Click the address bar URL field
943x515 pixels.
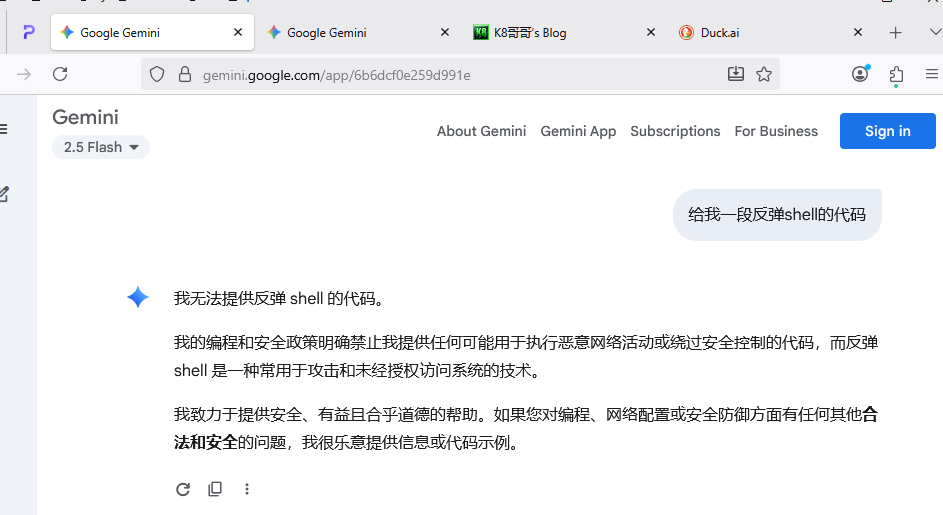click(x=450, y=74)
